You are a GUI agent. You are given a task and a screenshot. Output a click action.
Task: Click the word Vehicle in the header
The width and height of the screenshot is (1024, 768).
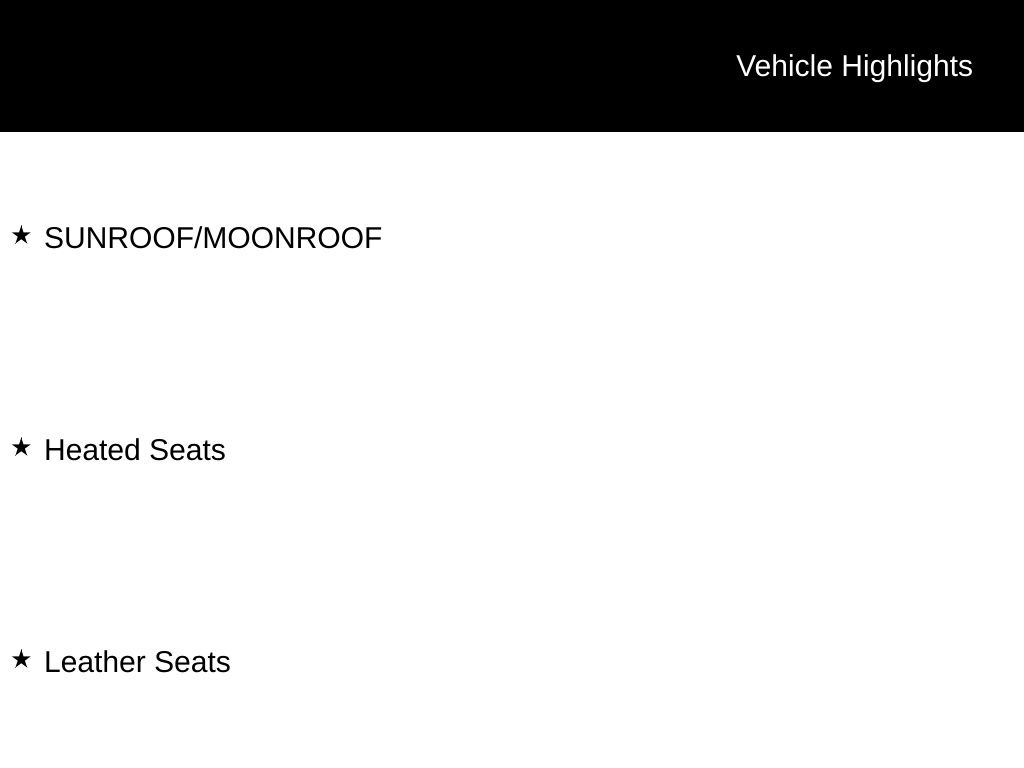pyautogui.click(x=784, y=66)
